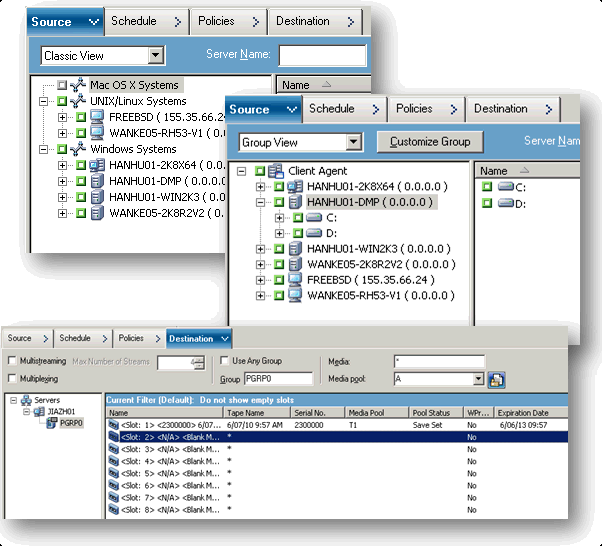Click Max Number of Streams spinner arrows
Viewport: 602px width, 546px height.
[x=199, y=363]
